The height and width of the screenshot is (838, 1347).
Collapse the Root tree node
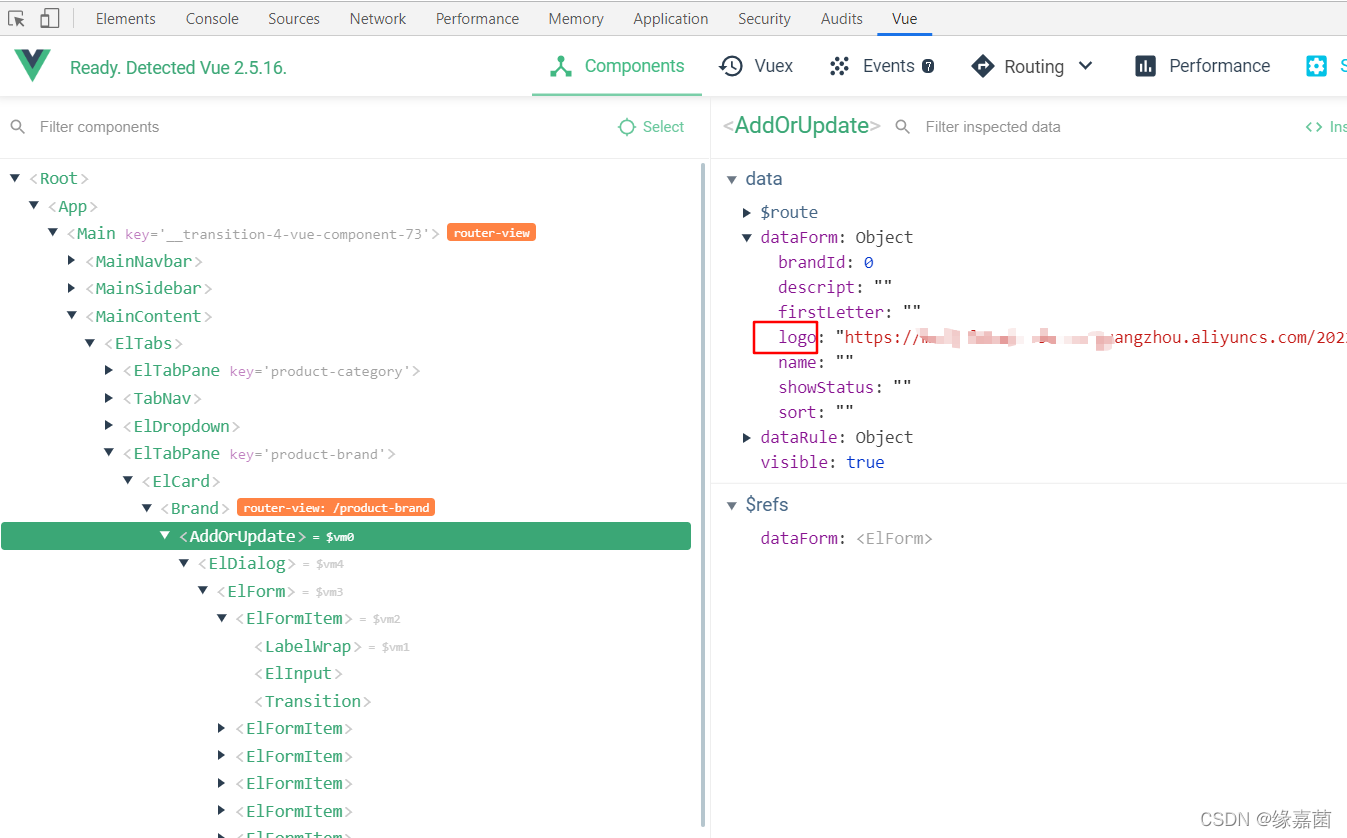coord(15,178)
